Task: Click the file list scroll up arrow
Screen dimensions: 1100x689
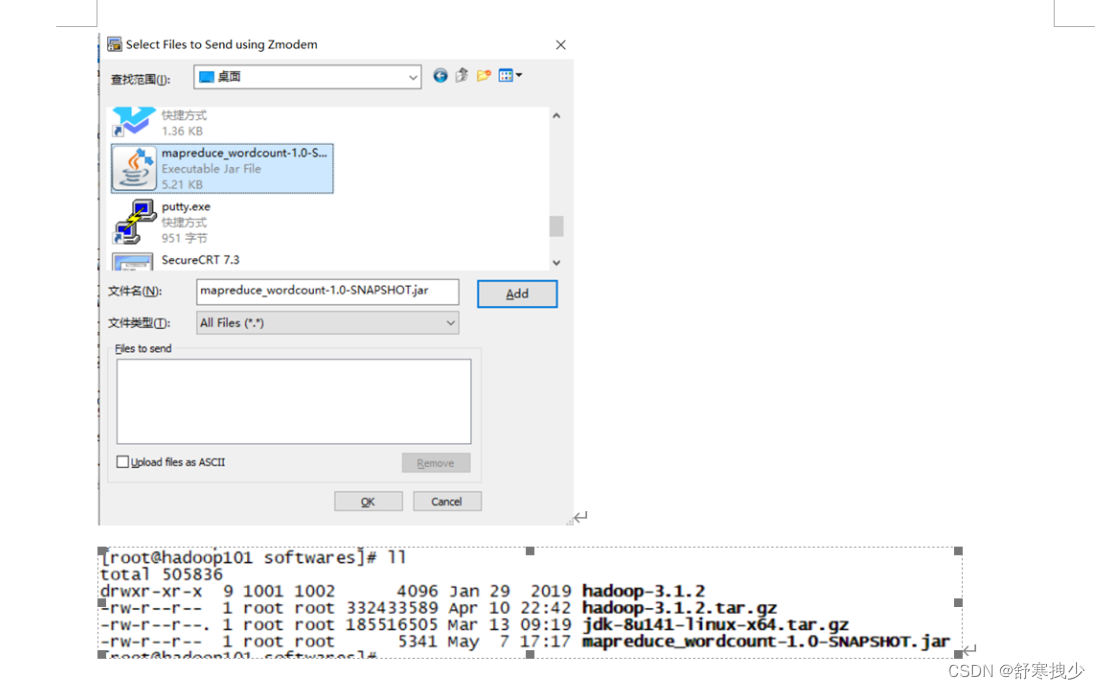Action: [x=556, y=116]
